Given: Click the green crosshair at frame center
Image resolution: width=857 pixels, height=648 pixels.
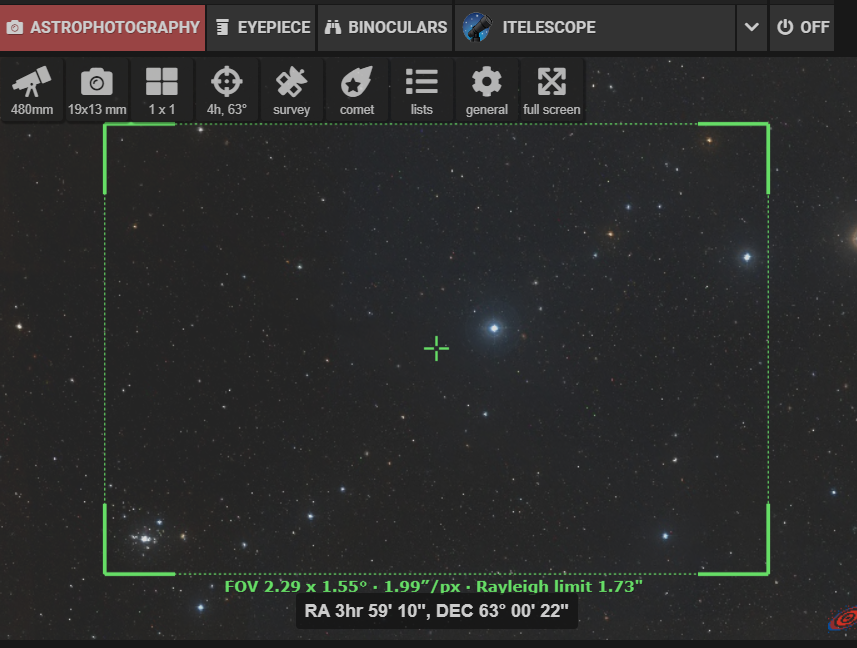Looking at the screenshot, I should (436, 349).
